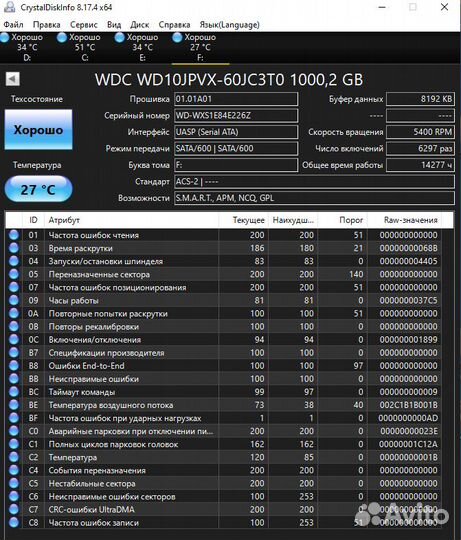Image resolution: width=461 pixels, height=540 pixels.
Task: Click status icon for attribute 0A
Action: 14,313
